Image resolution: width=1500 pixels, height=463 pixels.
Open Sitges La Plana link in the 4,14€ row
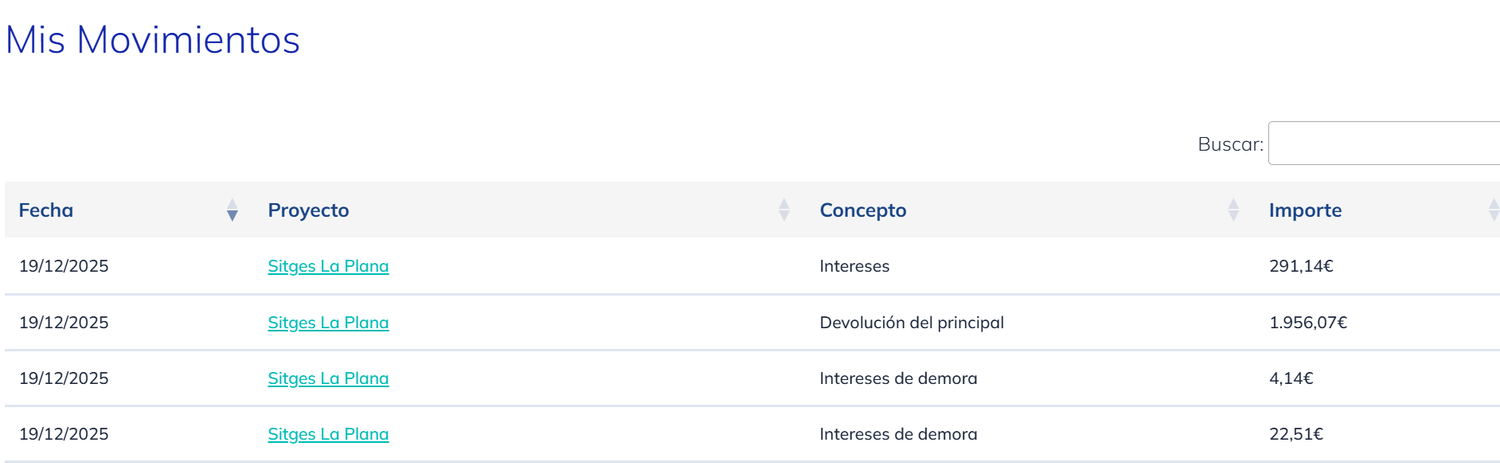(328, 378)
